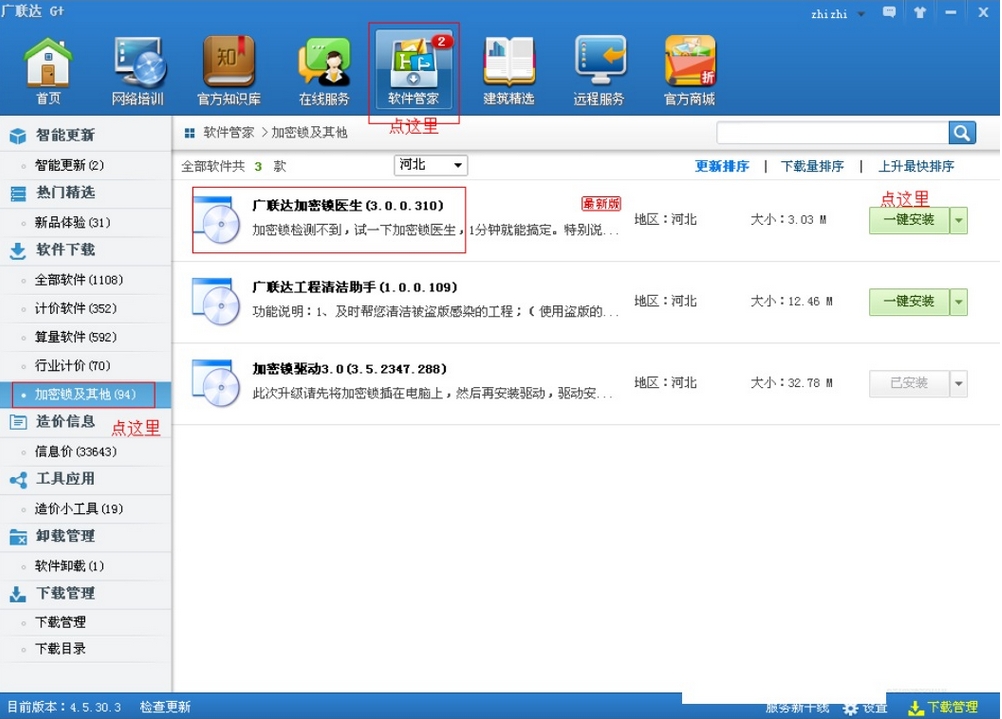Screen dimensions: 1002x719
Task: Expand options arrow beside 已安装
Action: coord(959,383)
